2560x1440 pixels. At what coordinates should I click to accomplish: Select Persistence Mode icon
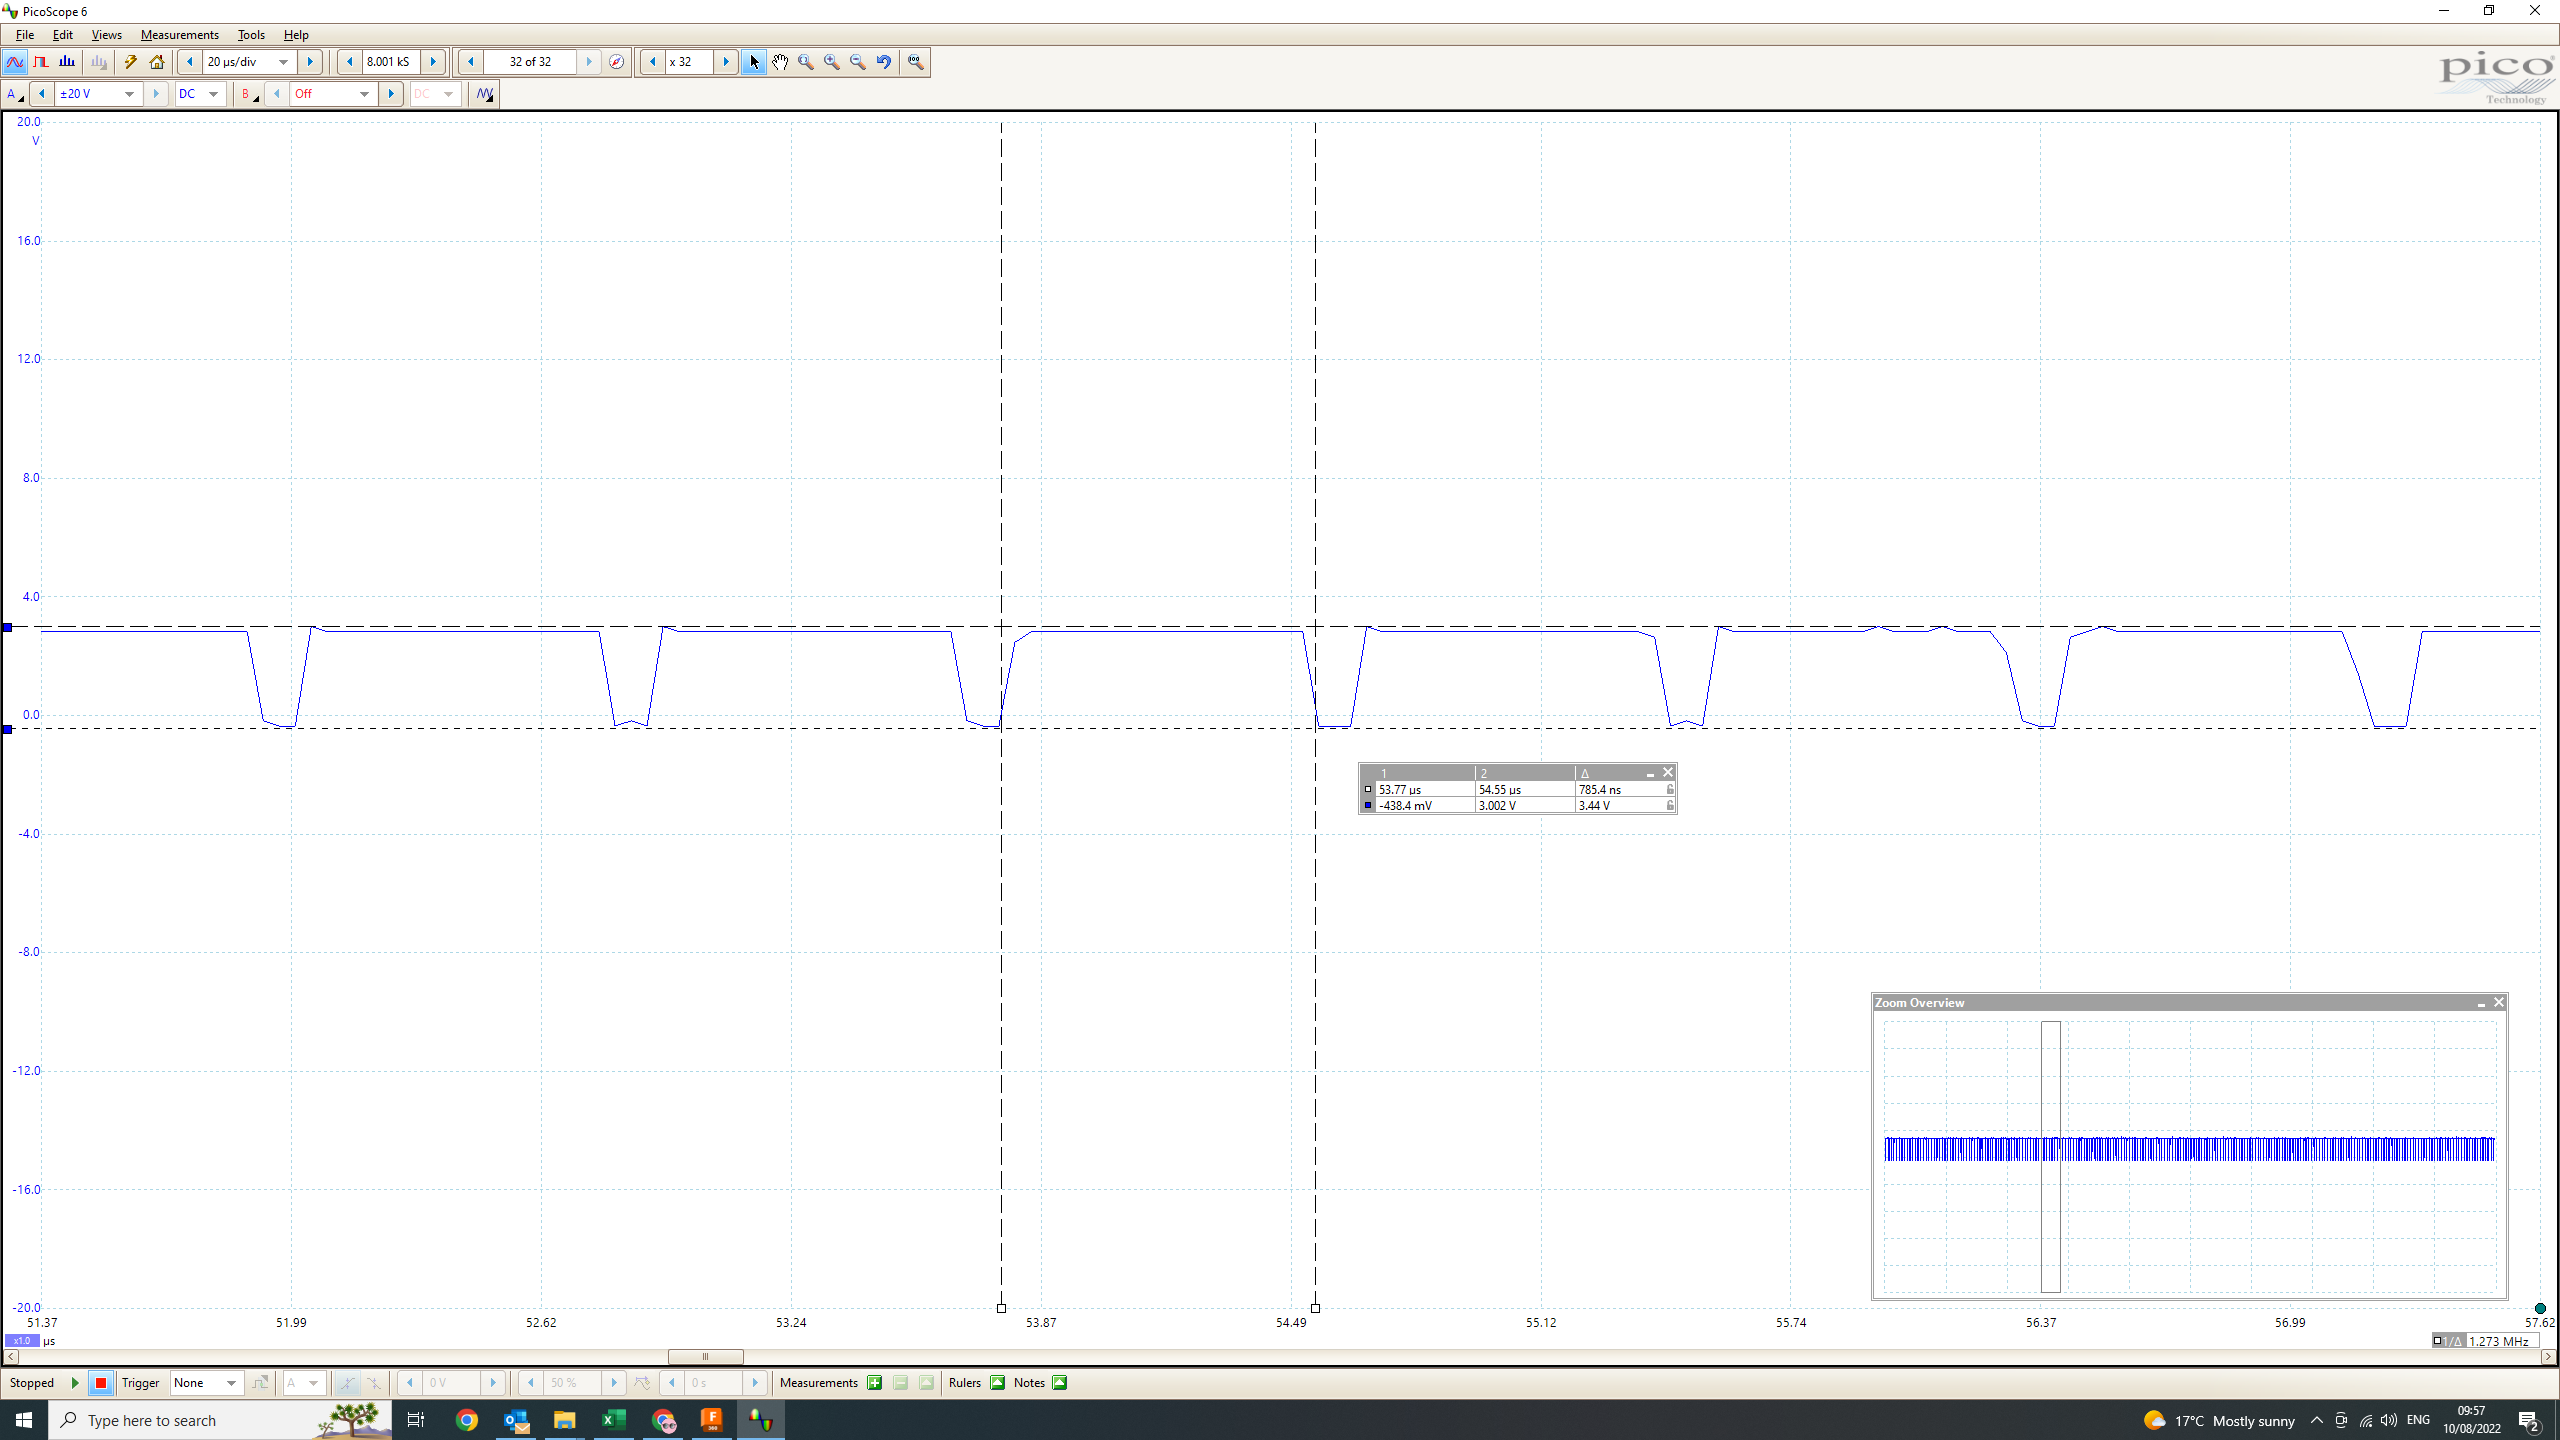tap(41, 62)
